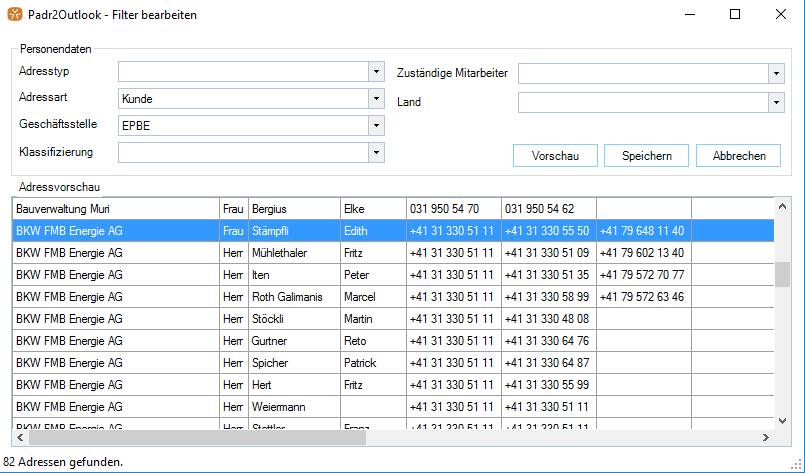Expand the Adressart dropdown showing Kunde

[x=376, y=98]
